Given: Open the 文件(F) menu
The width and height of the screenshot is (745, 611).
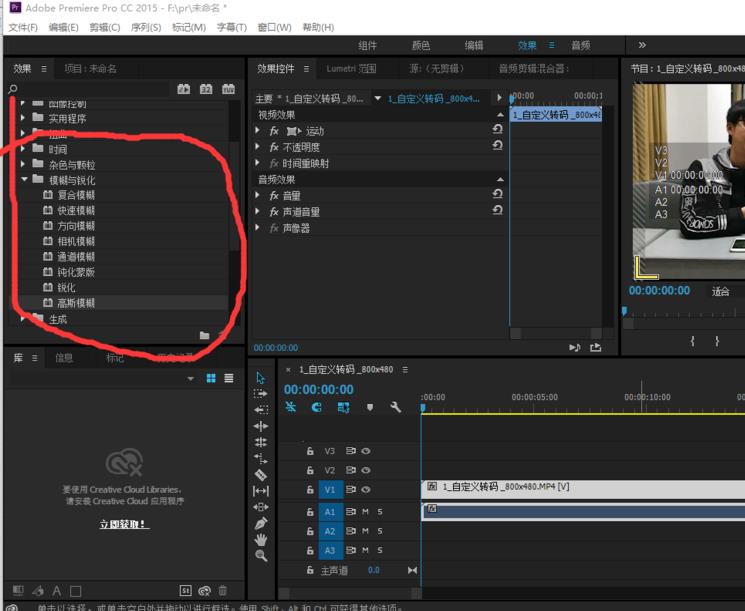Looking at the screenshot, I should [23, 27].
